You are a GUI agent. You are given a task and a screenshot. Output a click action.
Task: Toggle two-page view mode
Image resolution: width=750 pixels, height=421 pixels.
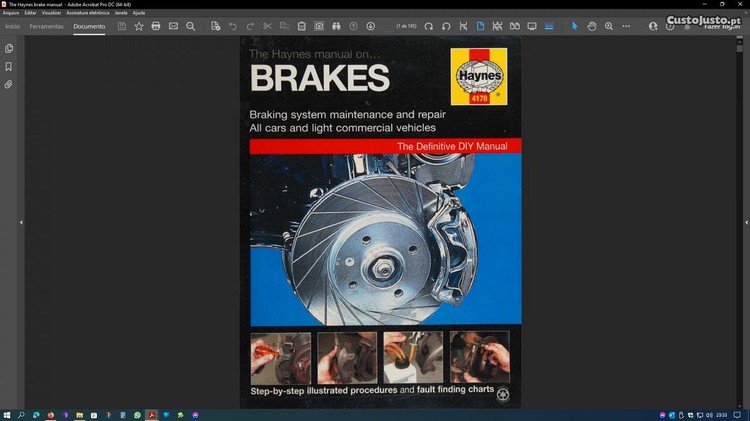pos(514,26)
